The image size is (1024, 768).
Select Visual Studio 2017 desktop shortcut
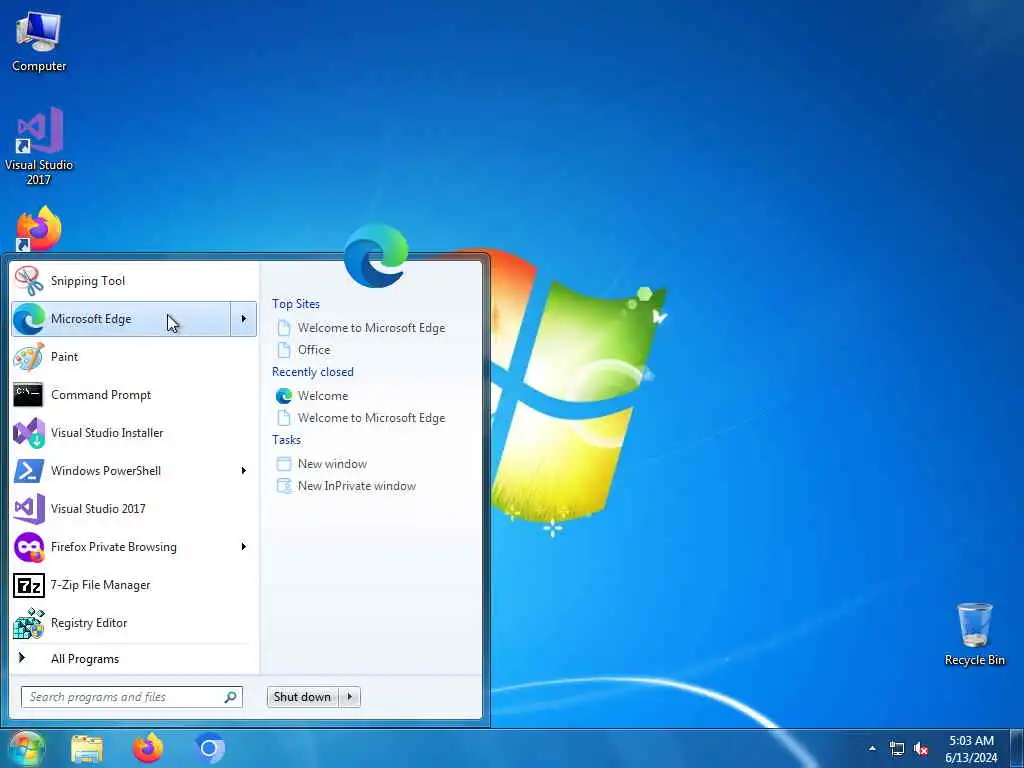pyautogui.click(x=39, y=146)
